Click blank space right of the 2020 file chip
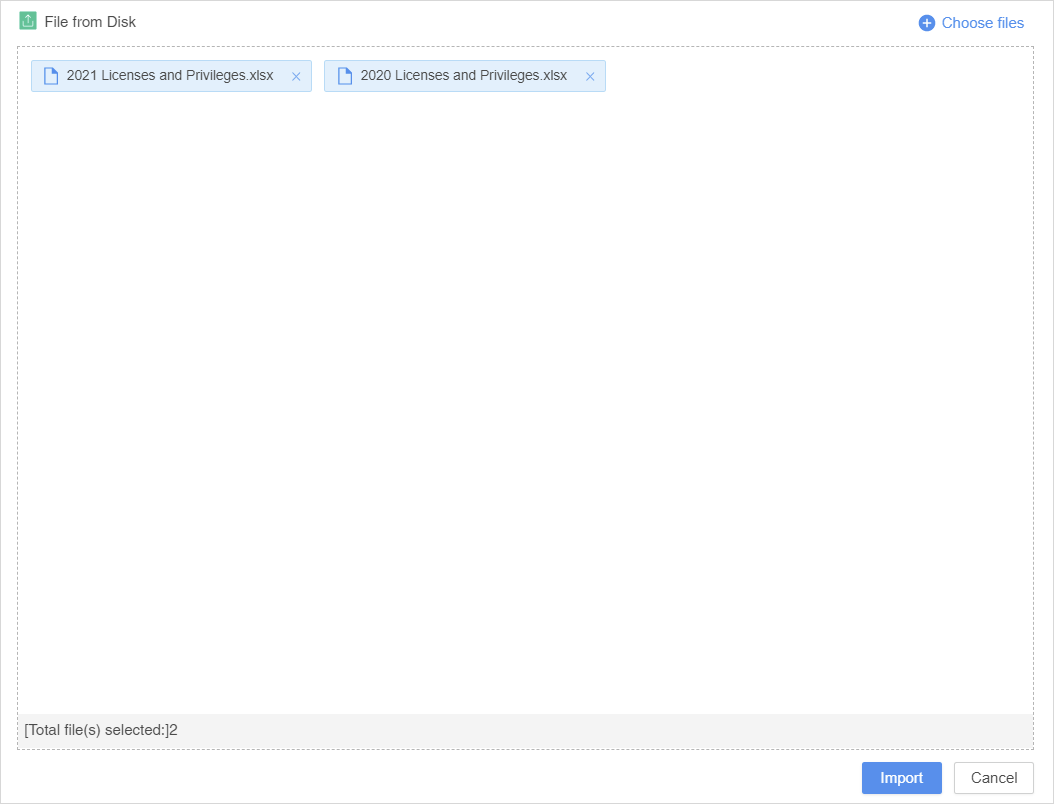 [x=800, y=76]
